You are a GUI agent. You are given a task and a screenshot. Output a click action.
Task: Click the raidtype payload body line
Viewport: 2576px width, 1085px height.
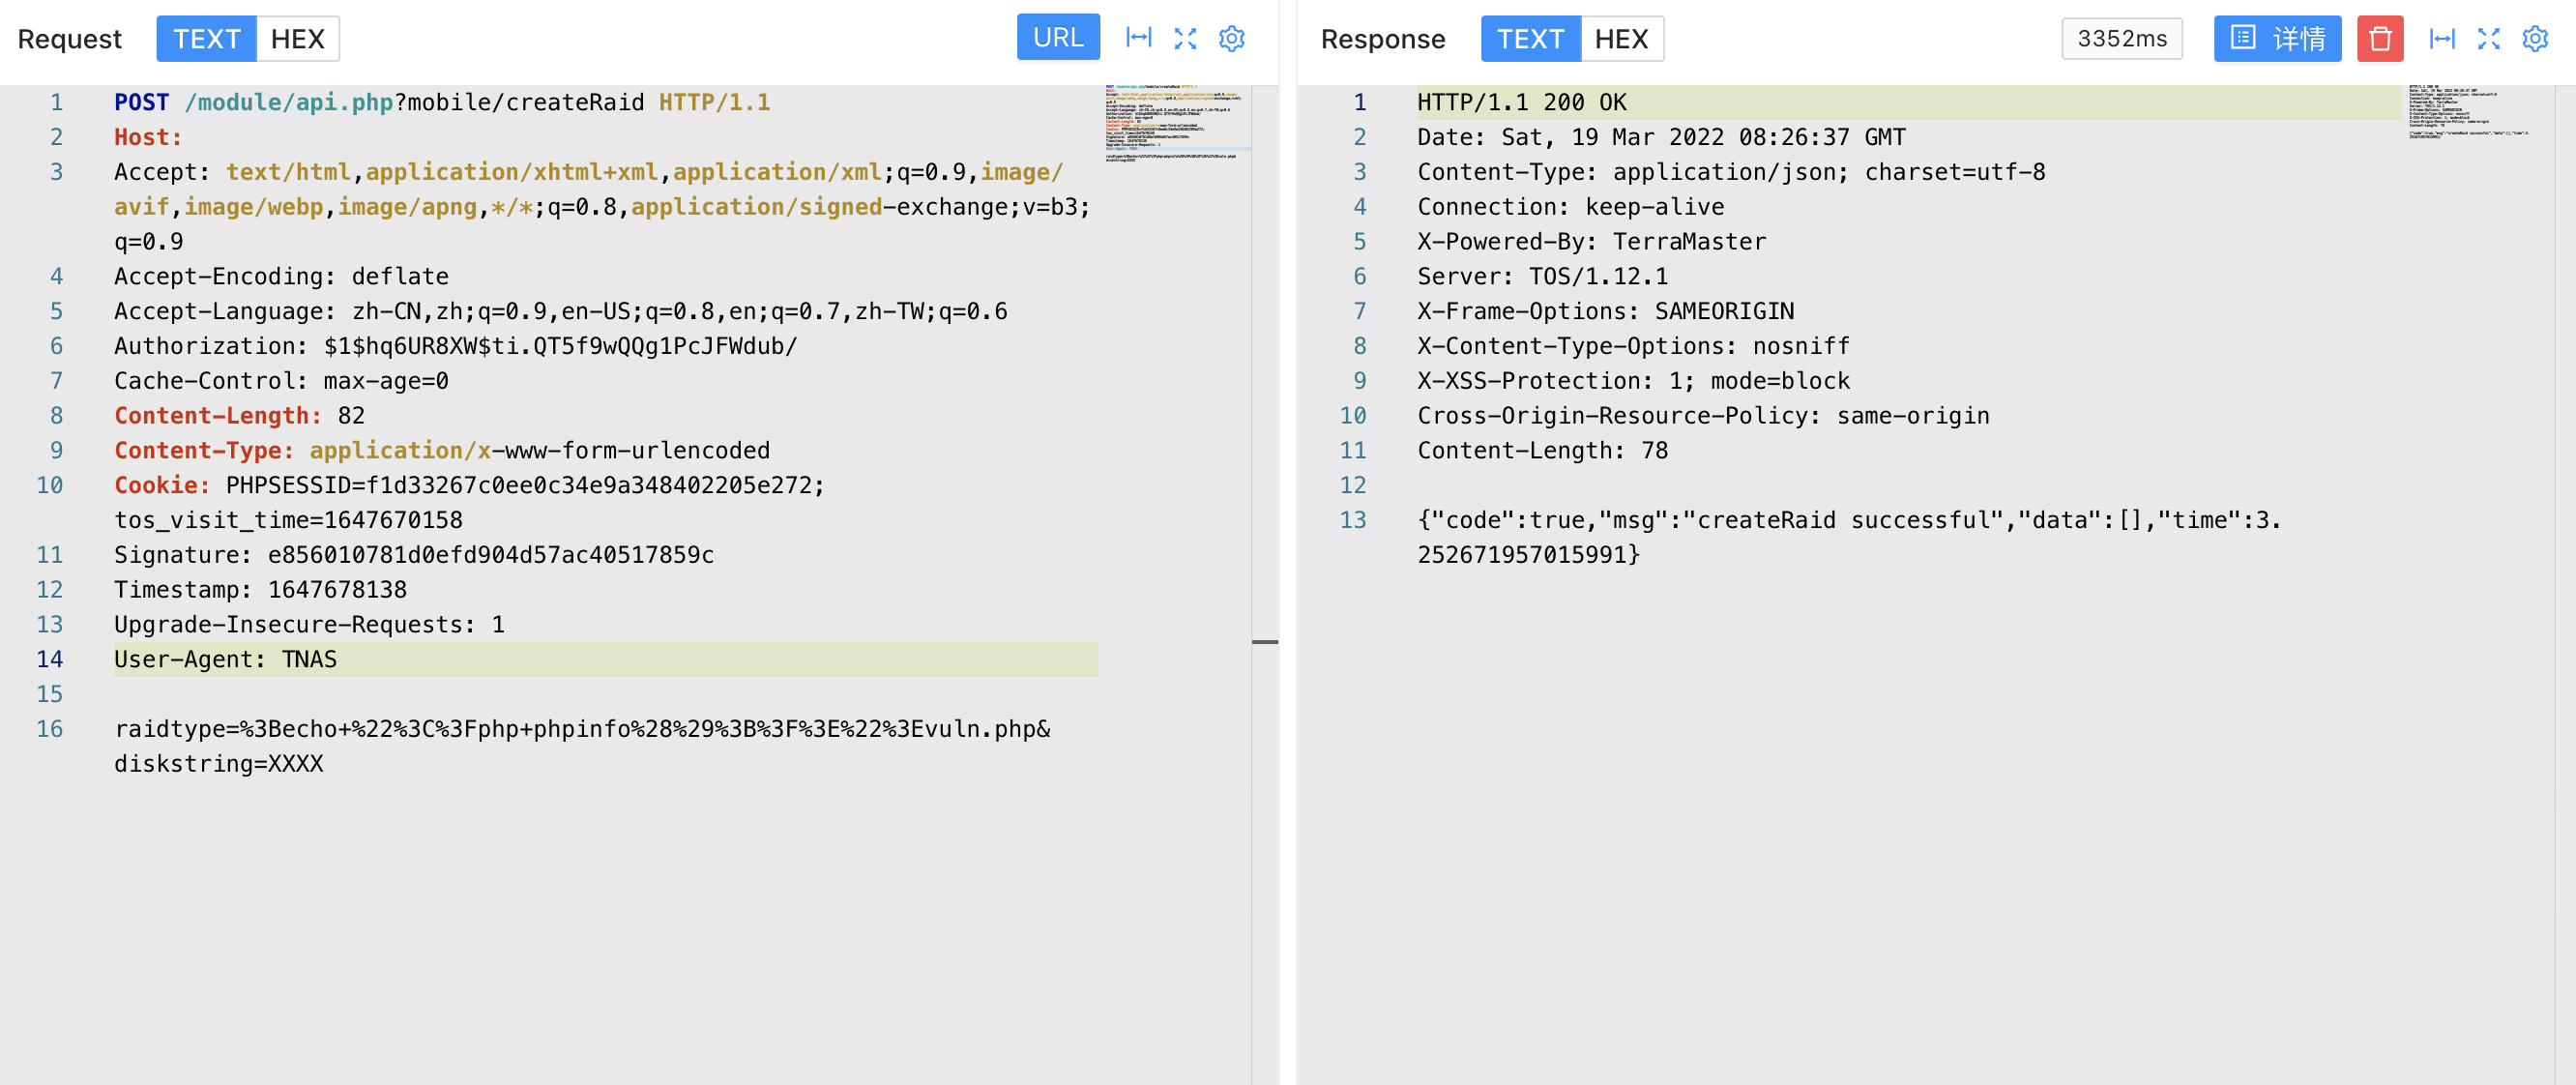(581, 729)
